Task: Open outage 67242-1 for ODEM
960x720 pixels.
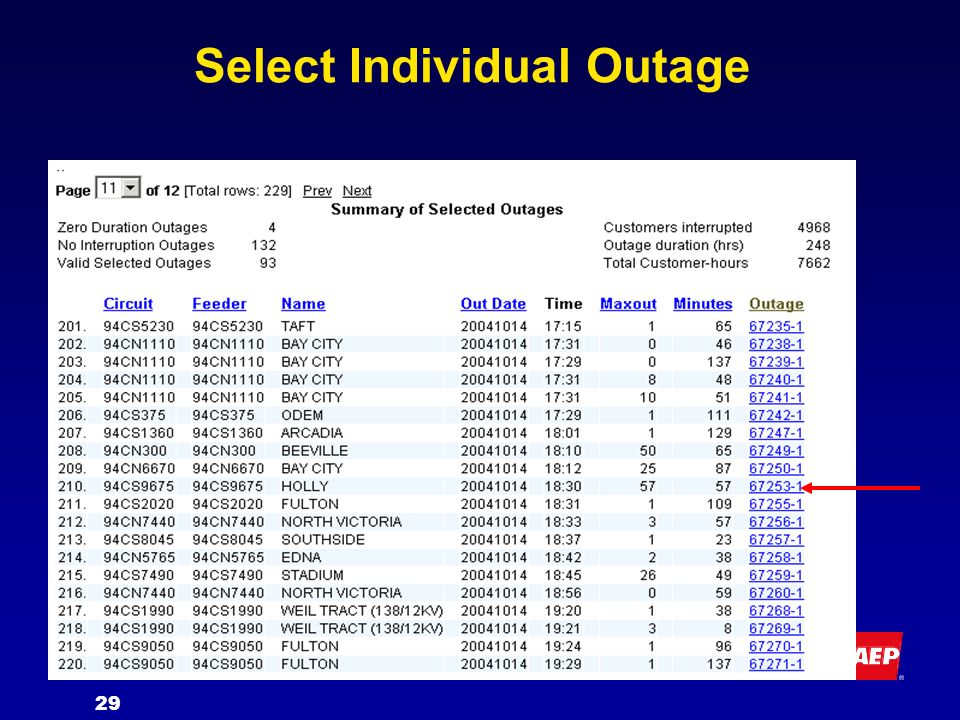Action: pos(776,415)
